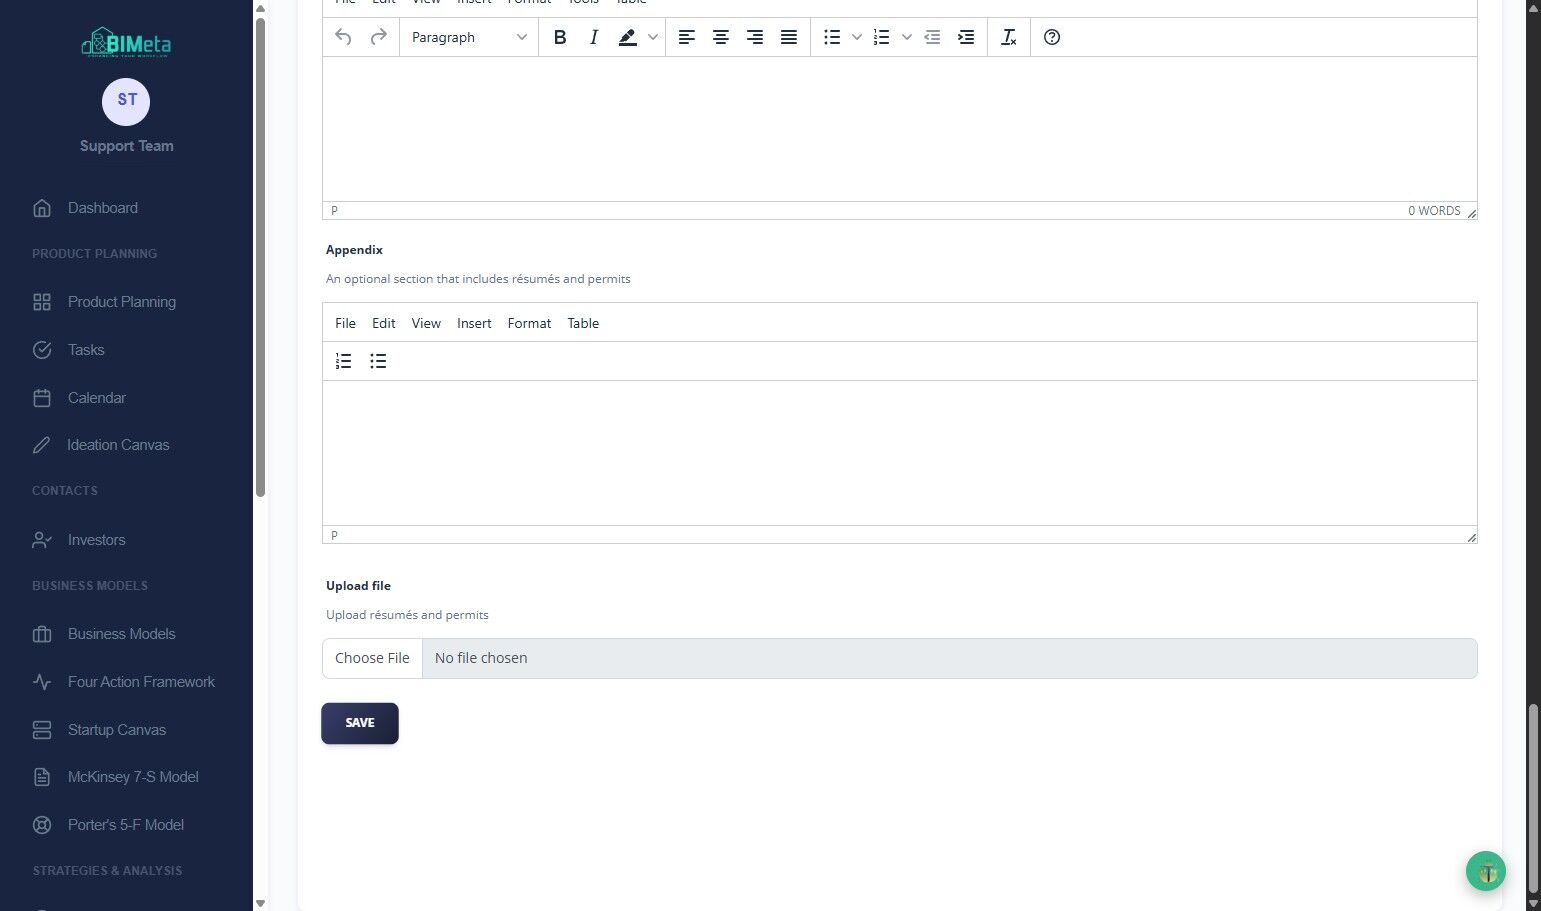Click inside the Appendix text area
Viewport: 1541px width, 911px height.
pyautogui.click(x=899, y=453)
